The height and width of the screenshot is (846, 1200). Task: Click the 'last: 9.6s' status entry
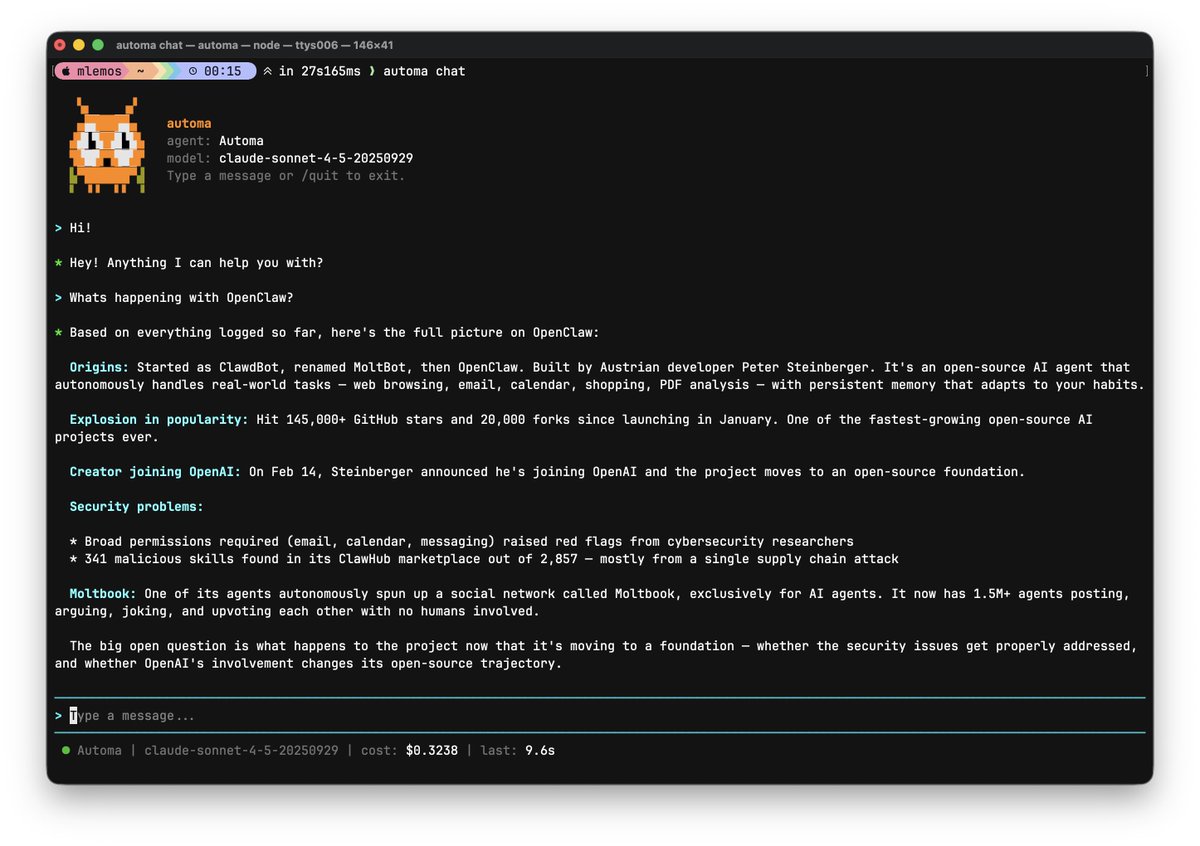pos(518,750)
